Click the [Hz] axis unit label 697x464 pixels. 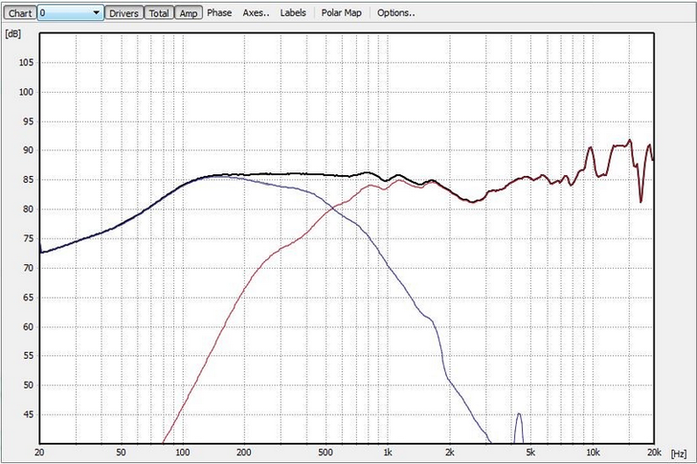pos(678,454)
